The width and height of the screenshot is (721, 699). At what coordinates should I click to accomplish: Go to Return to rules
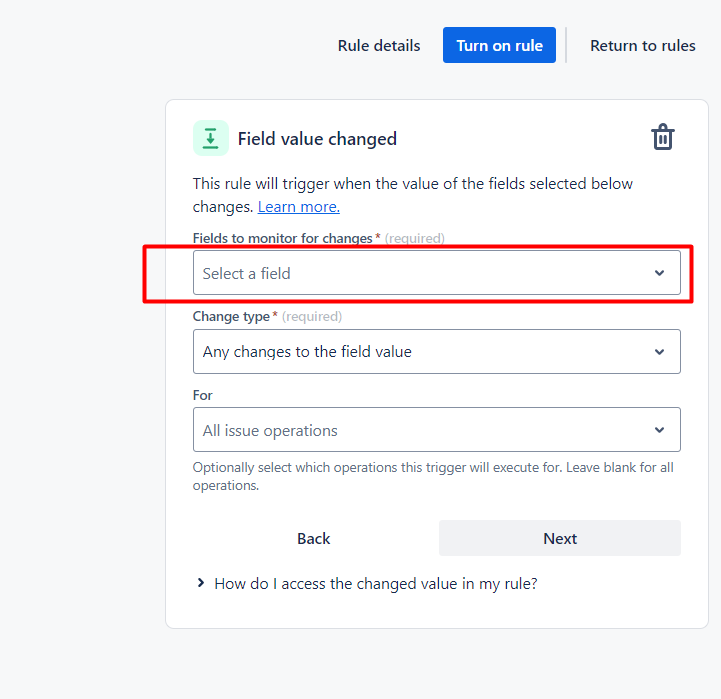642,45
